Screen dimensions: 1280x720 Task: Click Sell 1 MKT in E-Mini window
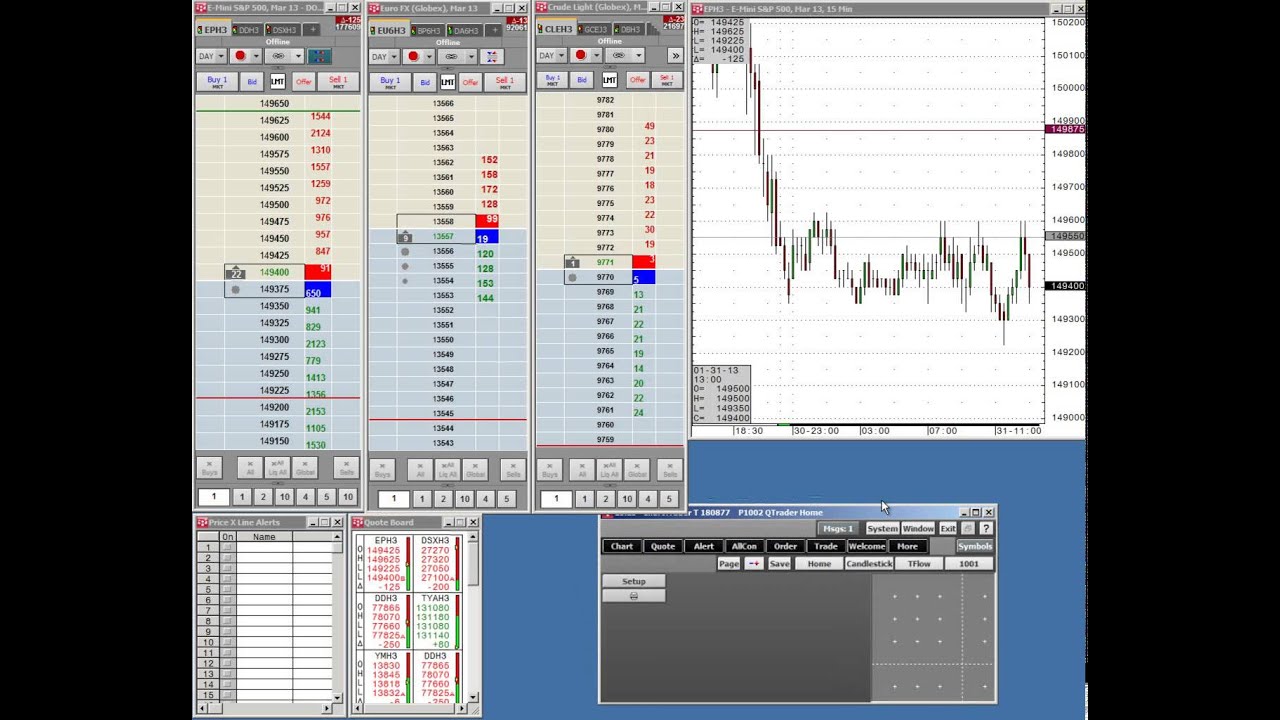tap(338, 82)
